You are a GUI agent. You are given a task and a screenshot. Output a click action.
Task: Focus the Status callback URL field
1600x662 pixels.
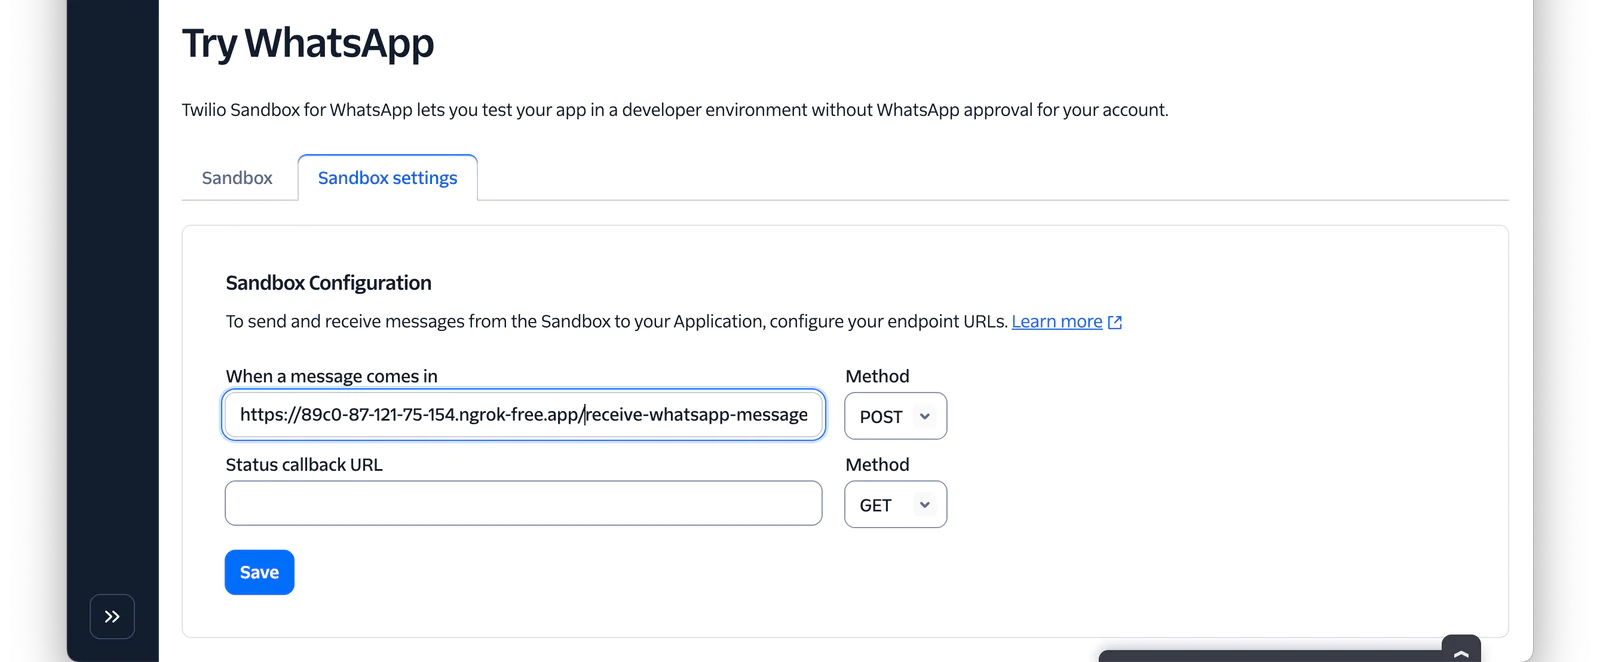[524, 503]
